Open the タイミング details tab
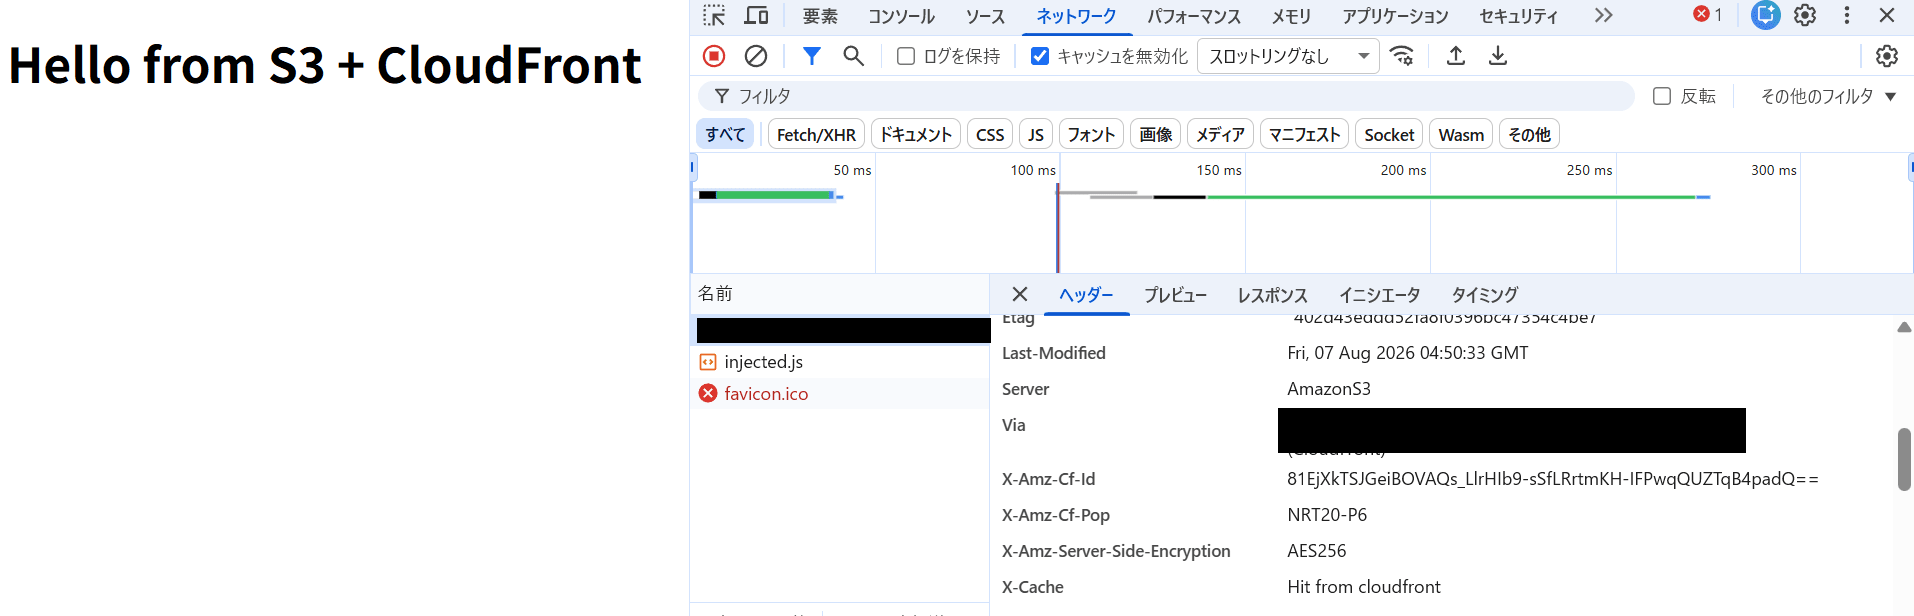The height and width of the screenshot is (616, 1914). [1484, 295]
